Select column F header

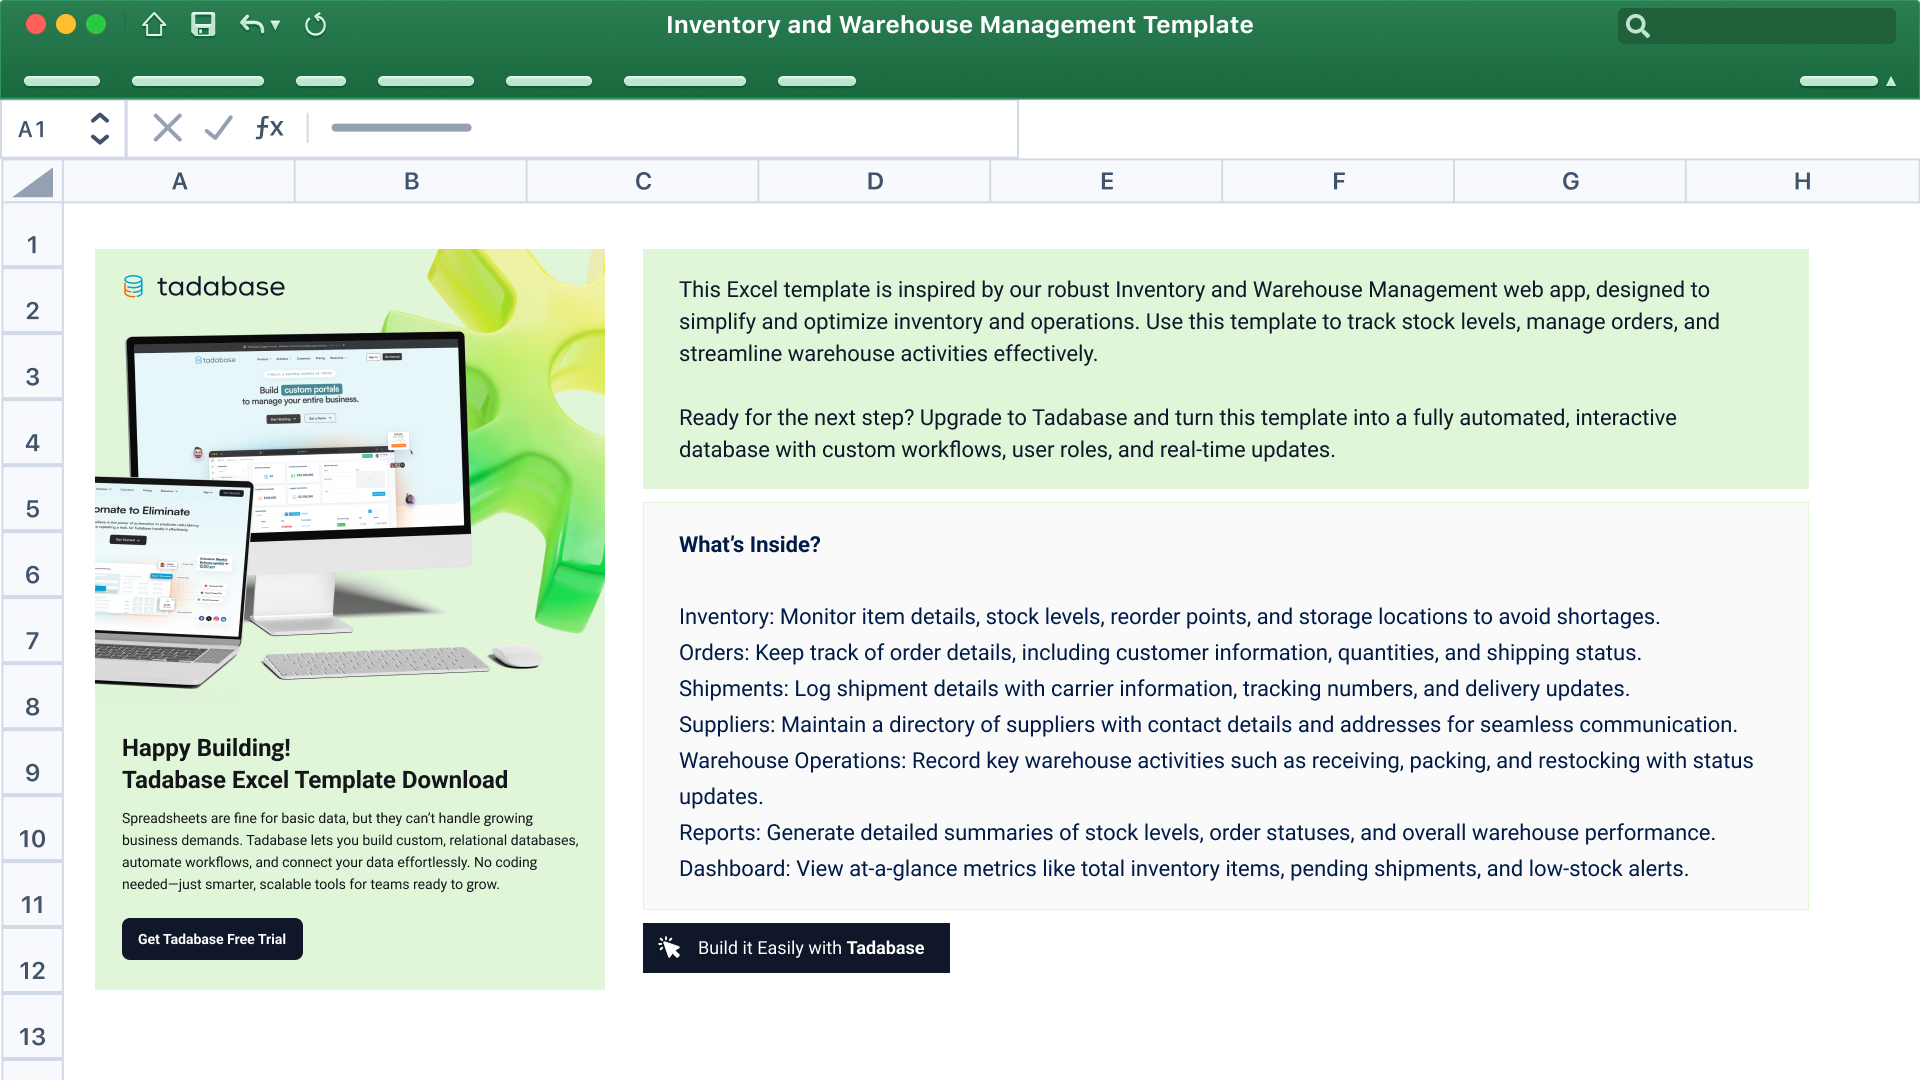pyautogui.click(x=1339, y=181)
